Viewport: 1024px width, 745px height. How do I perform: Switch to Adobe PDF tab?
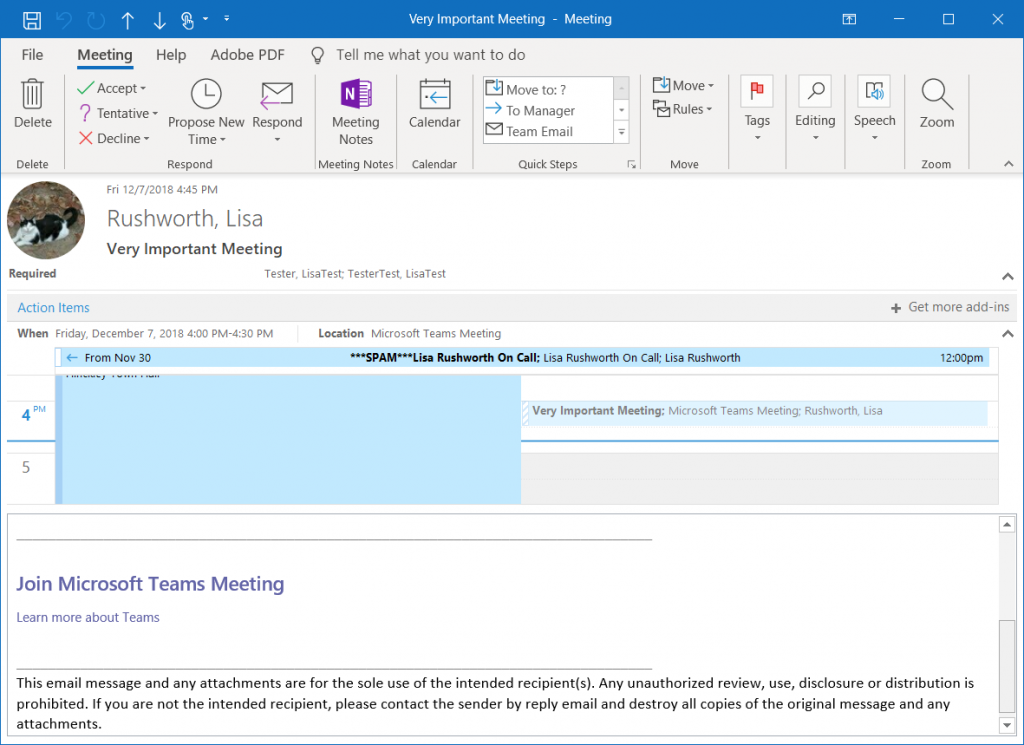(248, 55)
